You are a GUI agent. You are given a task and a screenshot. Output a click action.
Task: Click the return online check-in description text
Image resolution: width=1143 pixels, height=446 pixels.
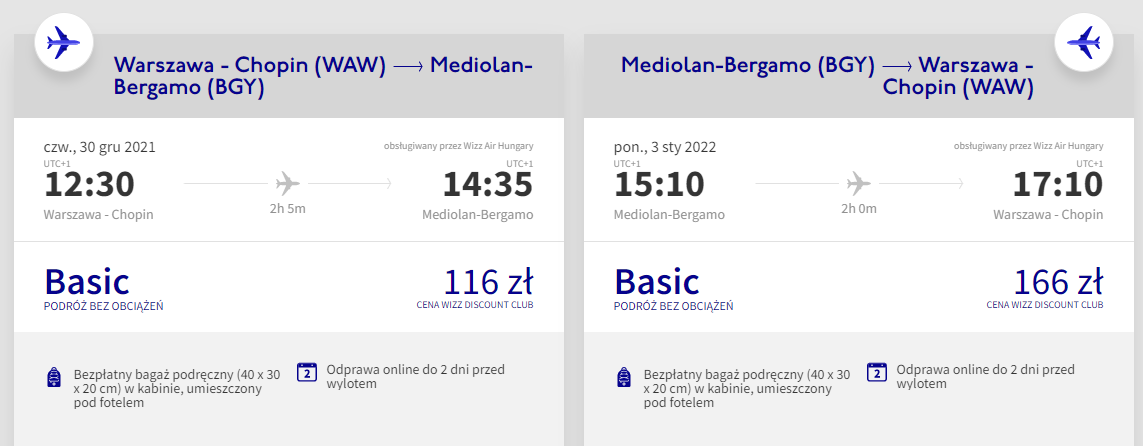985,376
